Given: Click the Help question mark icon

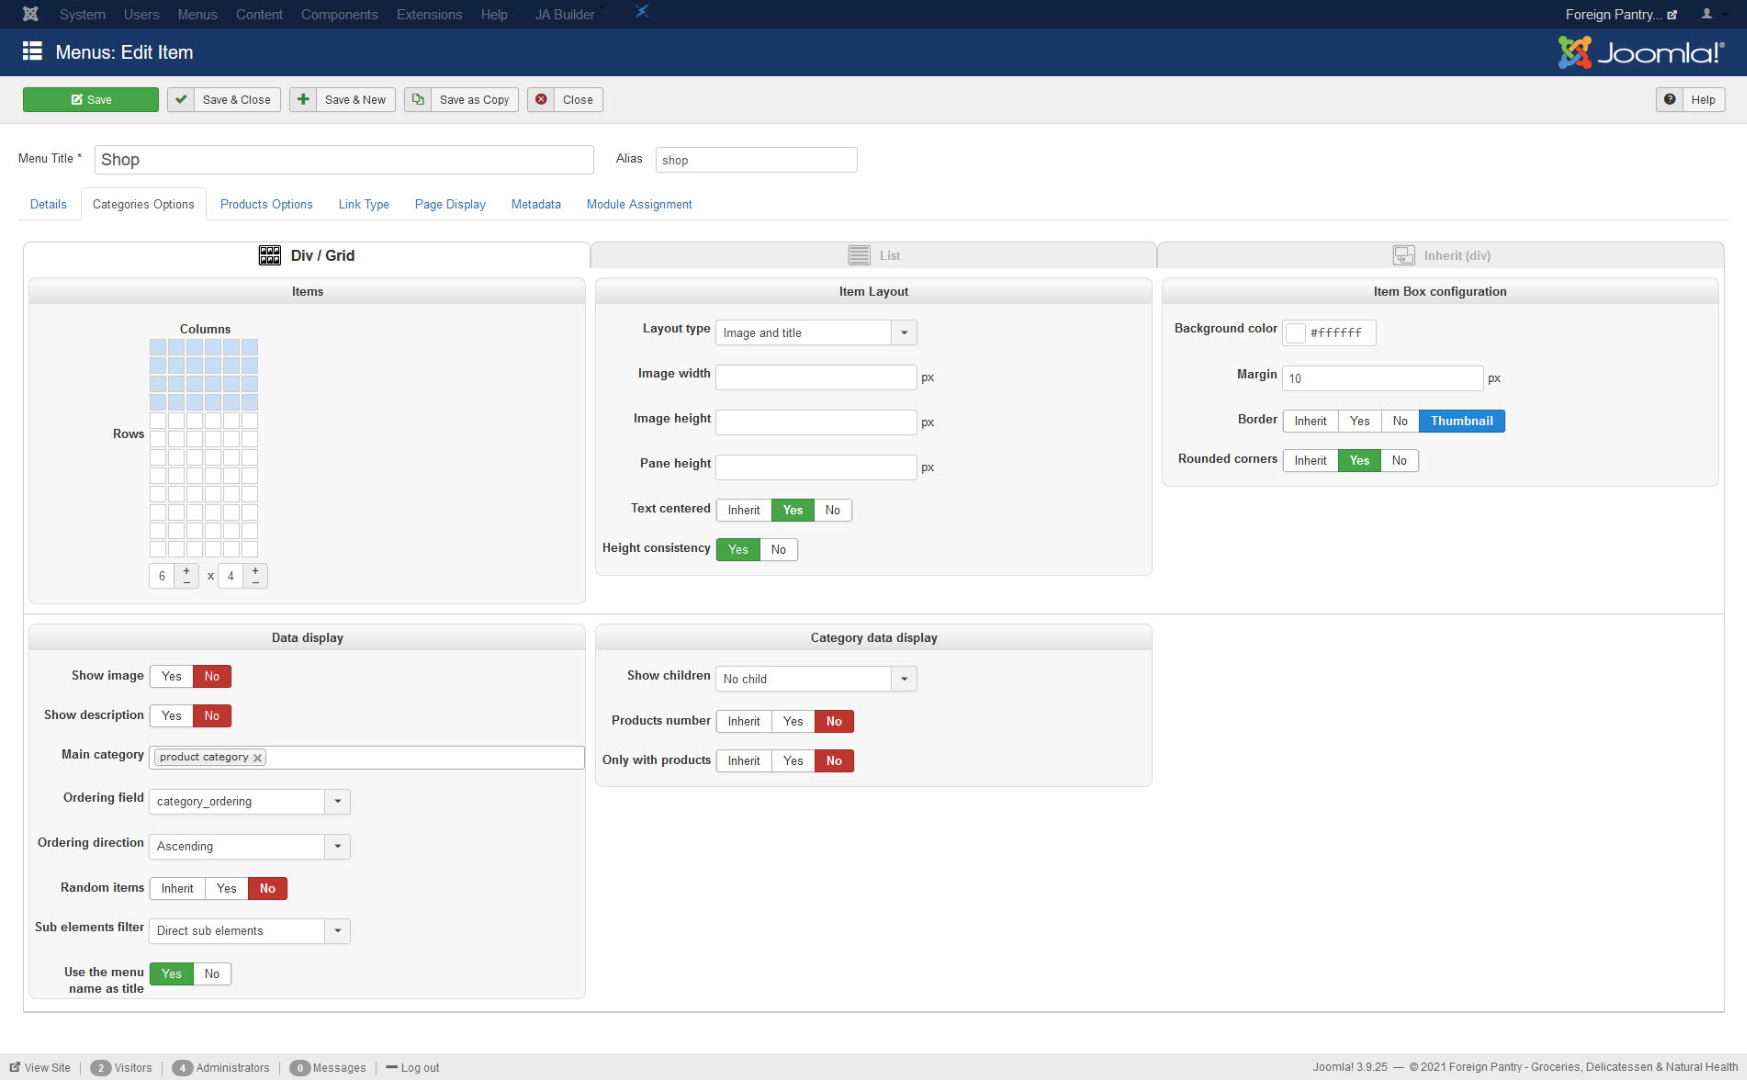Looking at the screenshot, I should coord(1669,100).
